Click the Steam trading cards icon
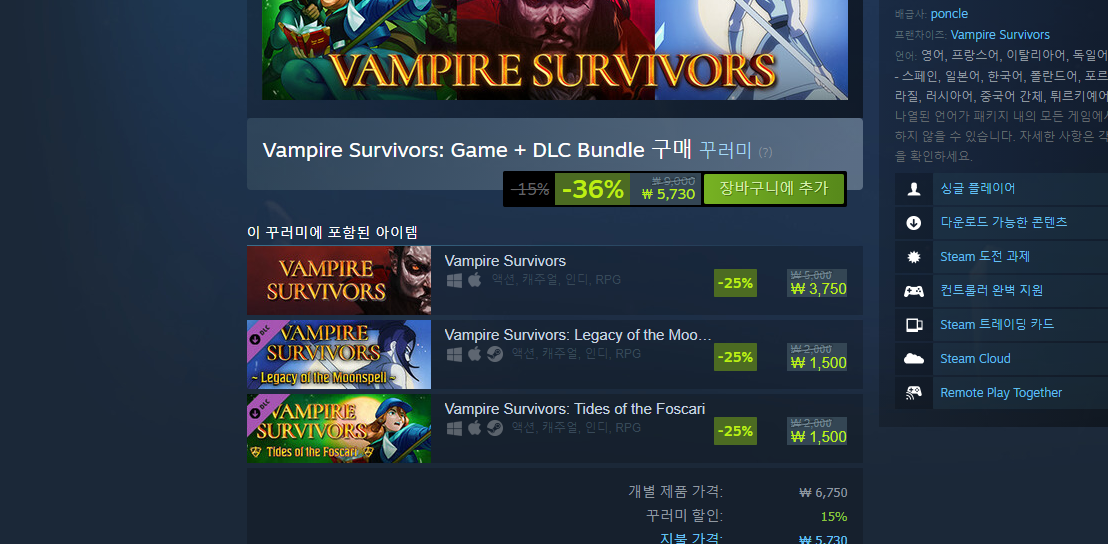The width and height of the screenshot is (1108, 544). pyautogui.click(x=914, y=325)
